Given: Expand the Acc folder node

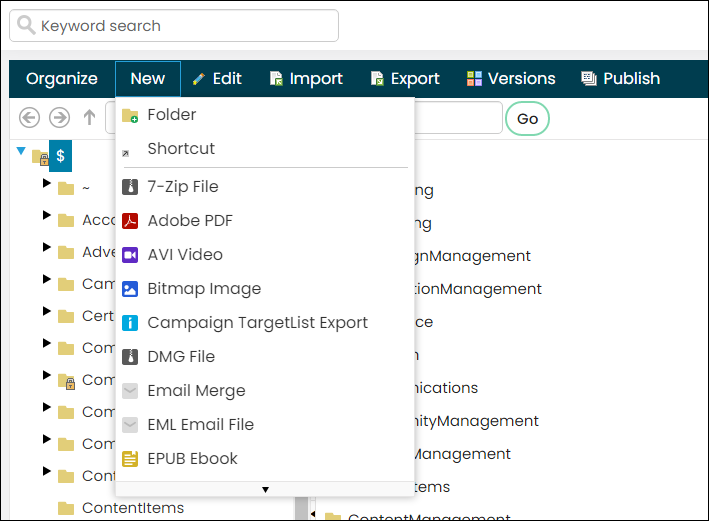Looking at the screenshot, I should [47, 215].
